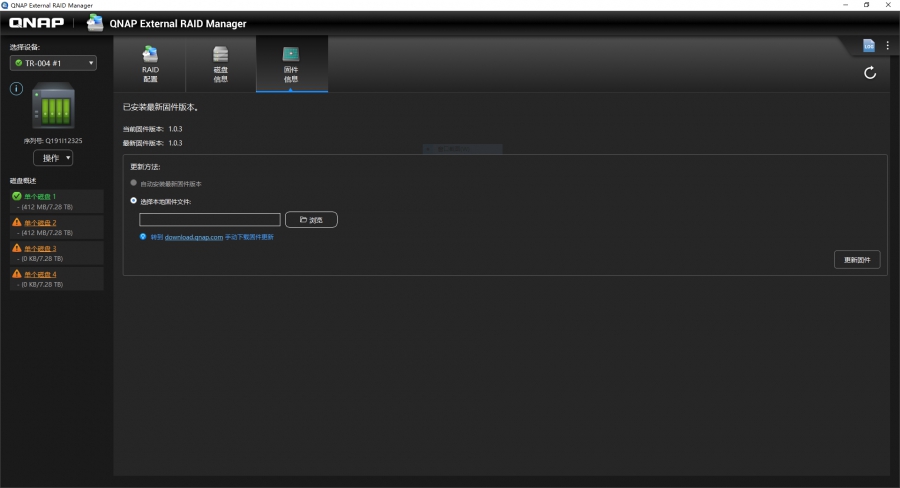The height and width of the screenshot is (488, 900).
Task: Open the 操作 actions dropdown
Action: (53, 158)
